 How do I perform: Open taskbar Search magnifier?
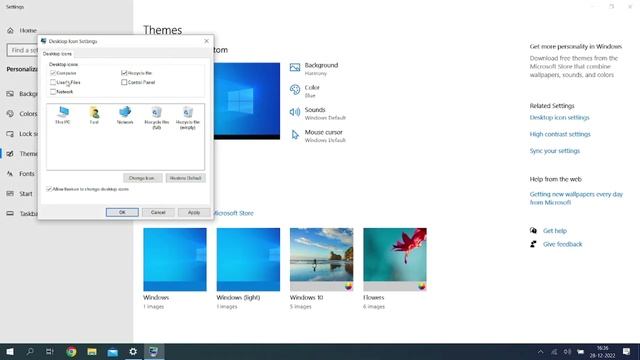(30, 351)
